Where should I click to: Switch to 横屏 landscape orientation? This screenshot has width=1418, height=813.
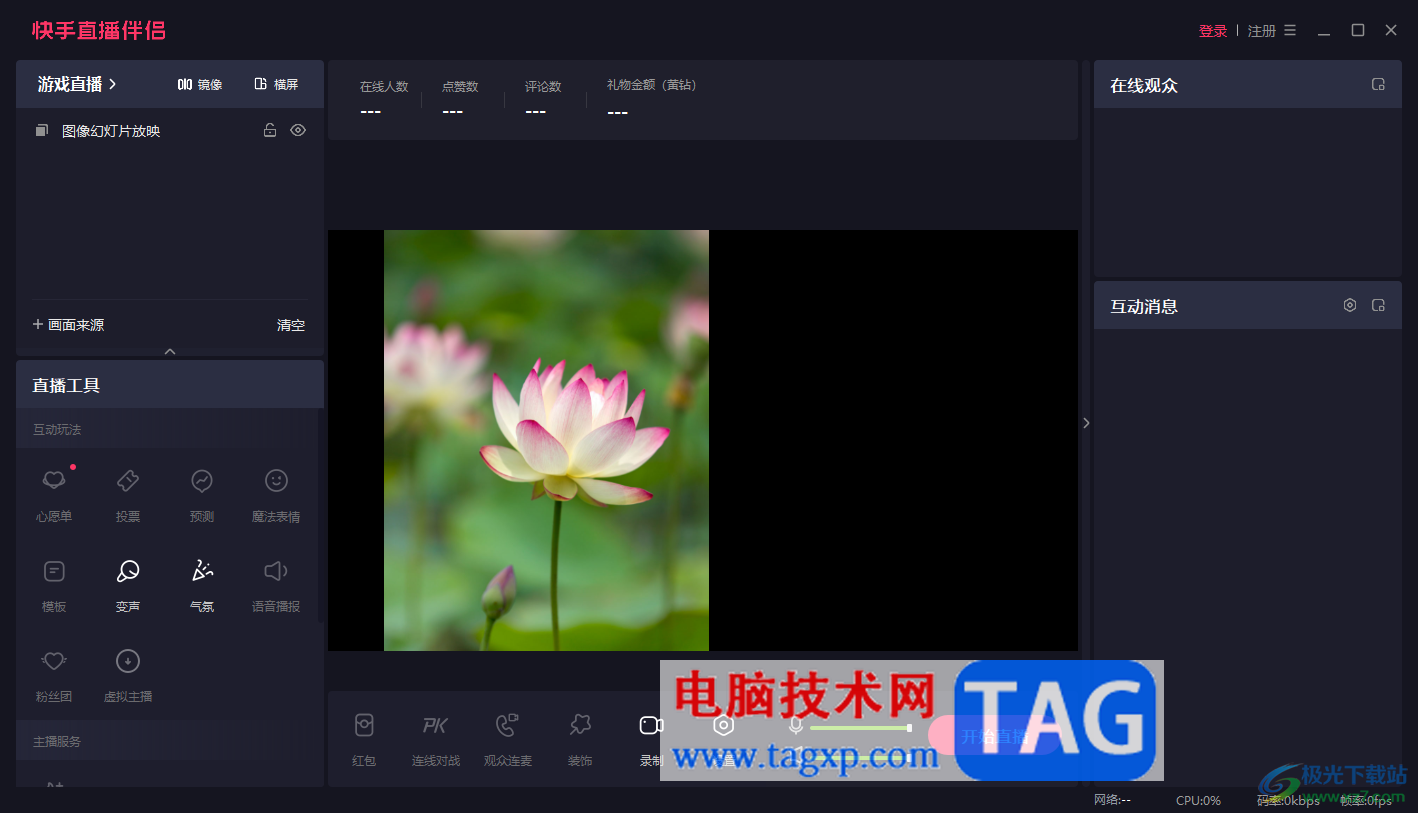coord(277,84)
